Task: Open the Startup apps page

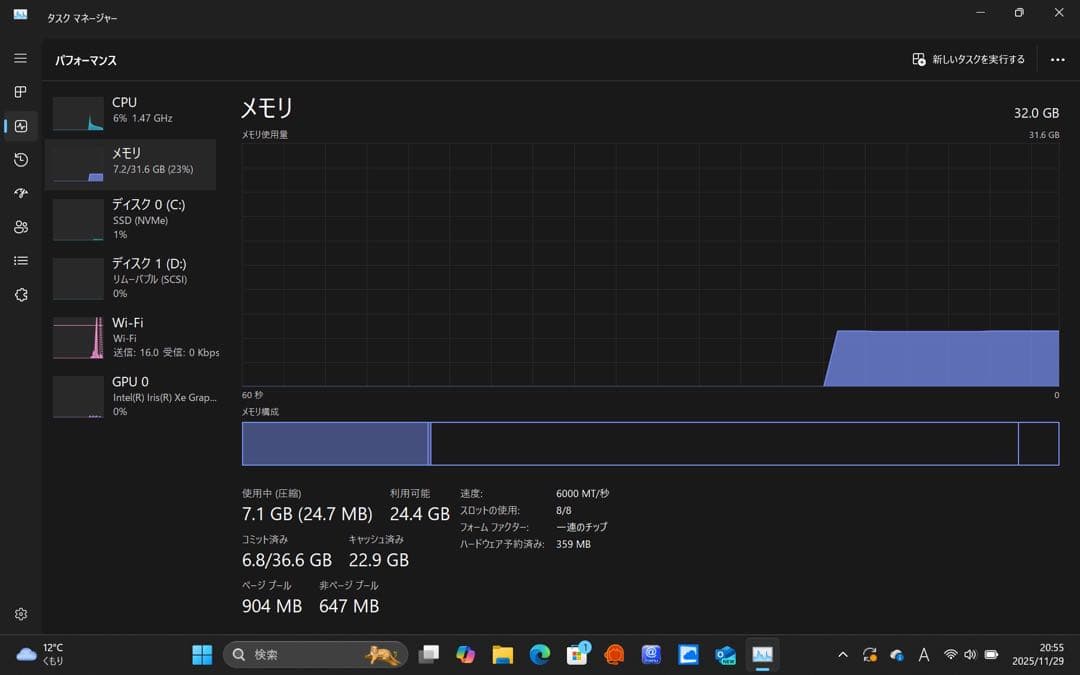Action: point(20,193)
